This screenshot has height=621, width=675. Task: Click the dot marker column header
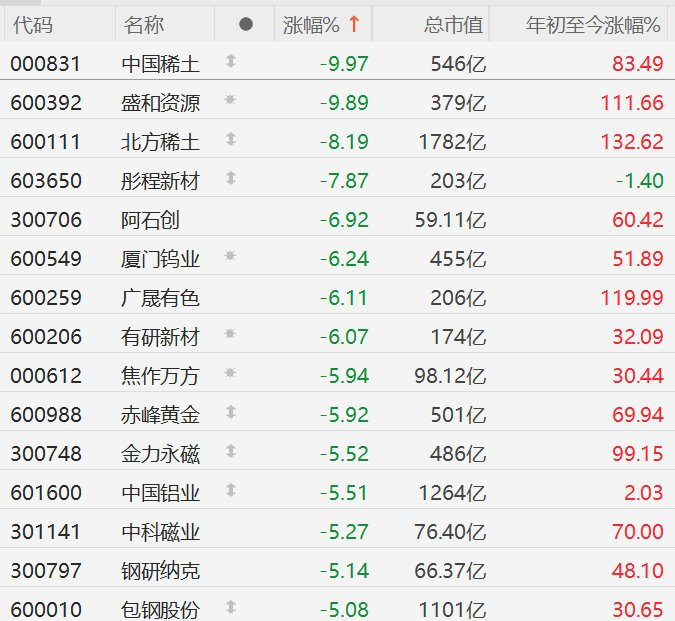tap(245, 24)
